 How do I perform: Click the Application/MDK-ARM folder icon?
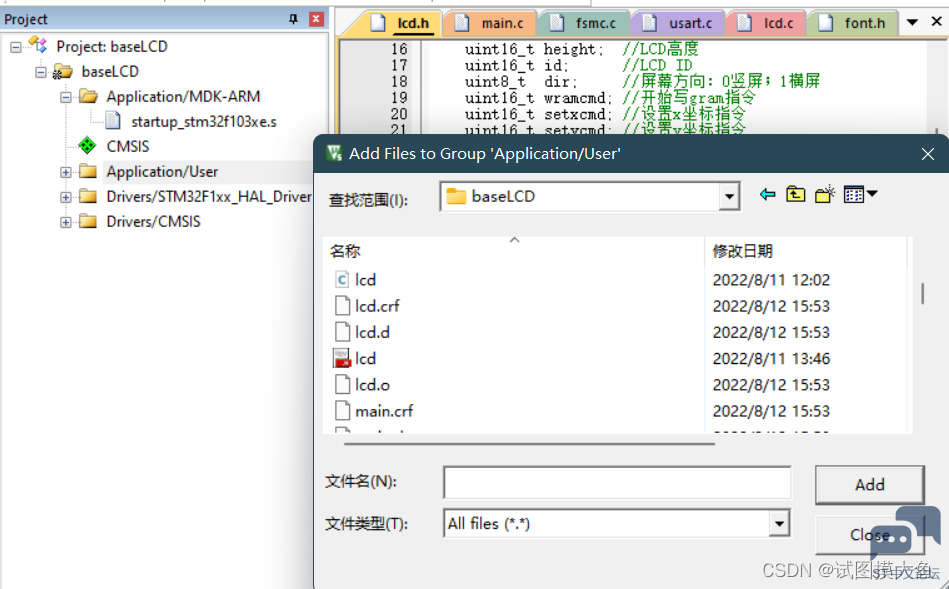(88, 96)
